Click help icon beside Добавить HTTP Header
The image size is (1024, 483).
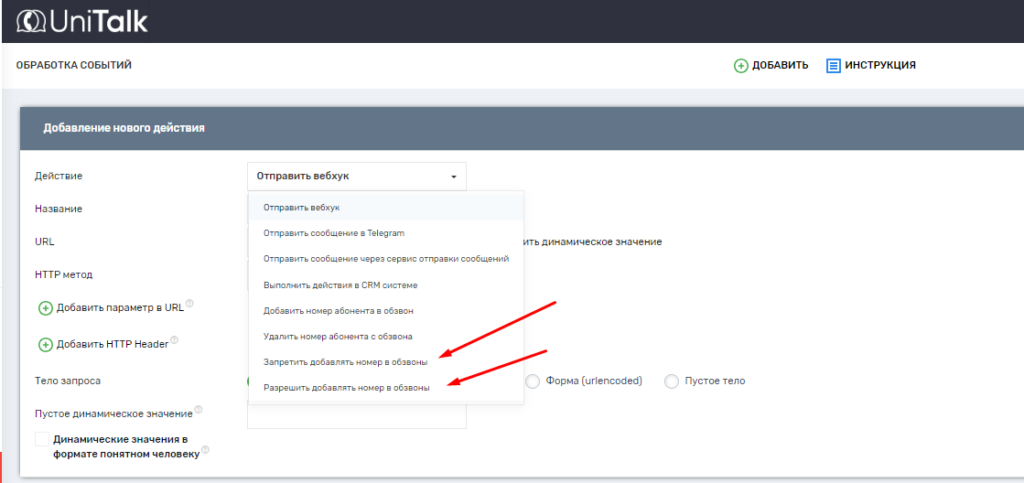[174, 341]
